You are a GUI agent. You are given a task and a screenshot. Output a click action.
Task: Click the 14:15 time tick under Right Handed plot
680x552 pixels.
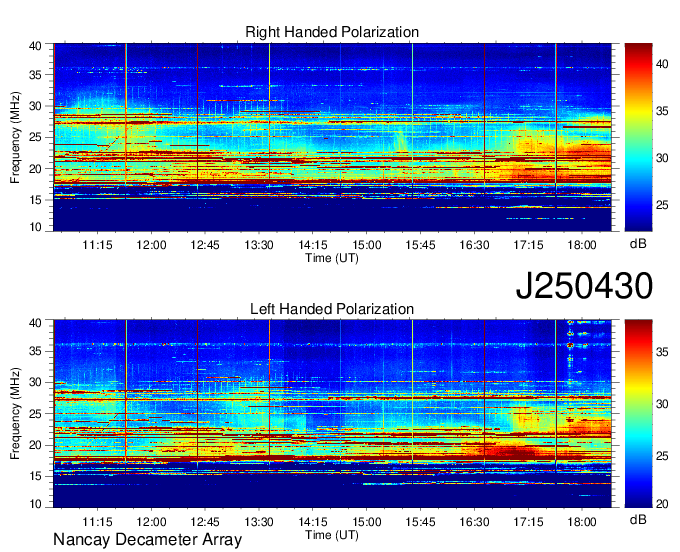(x=313, y=245)
